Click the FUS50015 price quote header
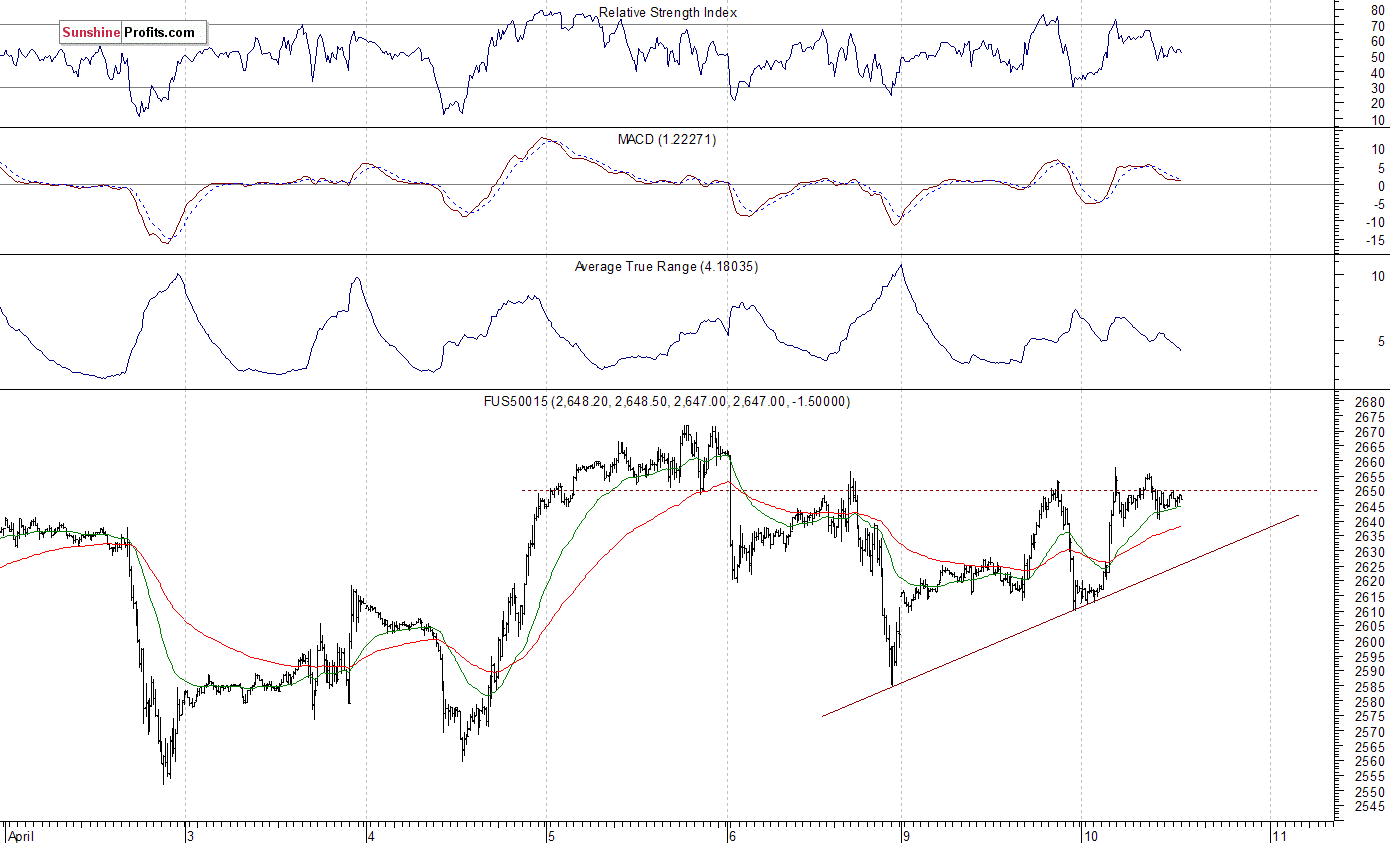Image resolution: width=1390 pixels, height=843 pixels. [667, 402]
